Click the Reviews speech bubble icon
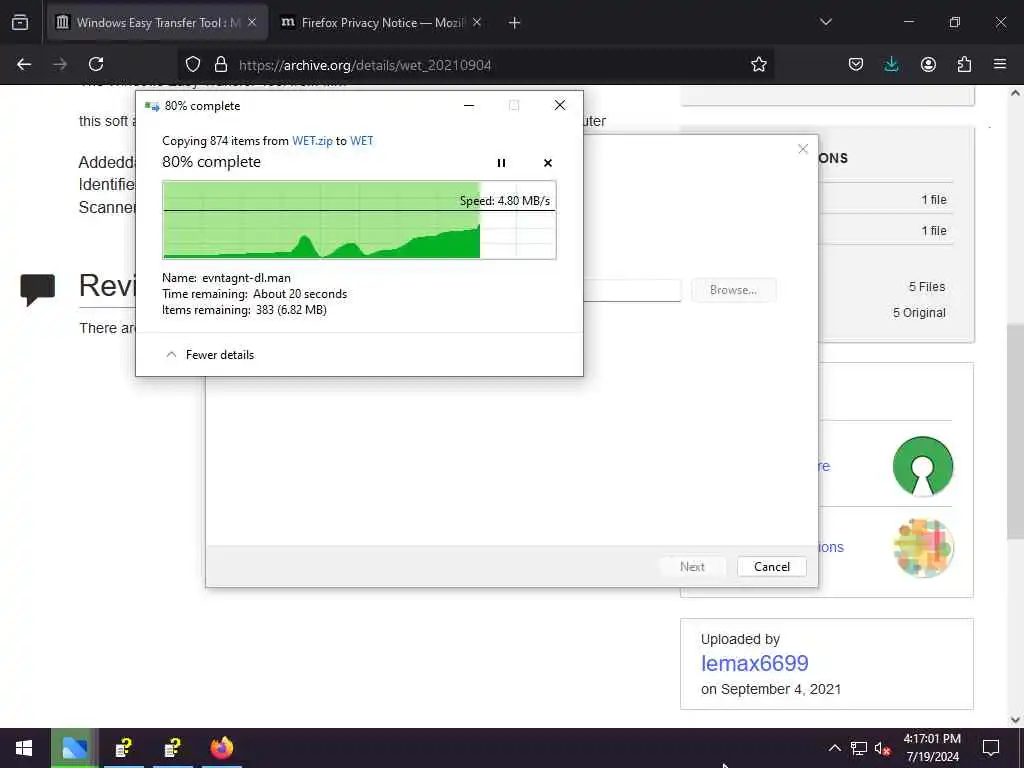The height and width of the screenshot is (768, 1024). pyautogui.click(x=38, y=289)
